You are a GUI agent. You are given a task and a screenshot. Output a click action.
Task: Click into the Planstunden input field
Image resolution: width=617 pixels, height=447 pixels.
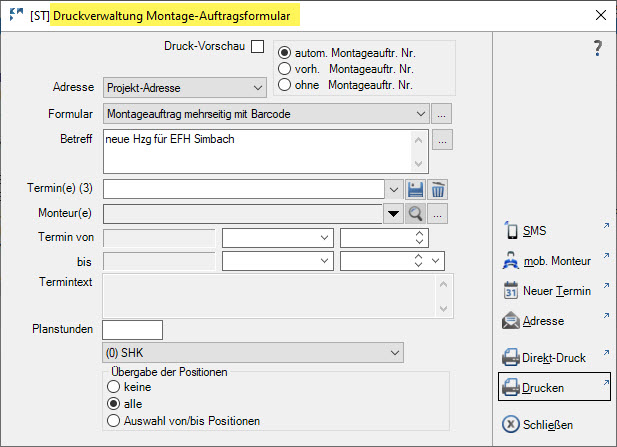click(132, 330)
